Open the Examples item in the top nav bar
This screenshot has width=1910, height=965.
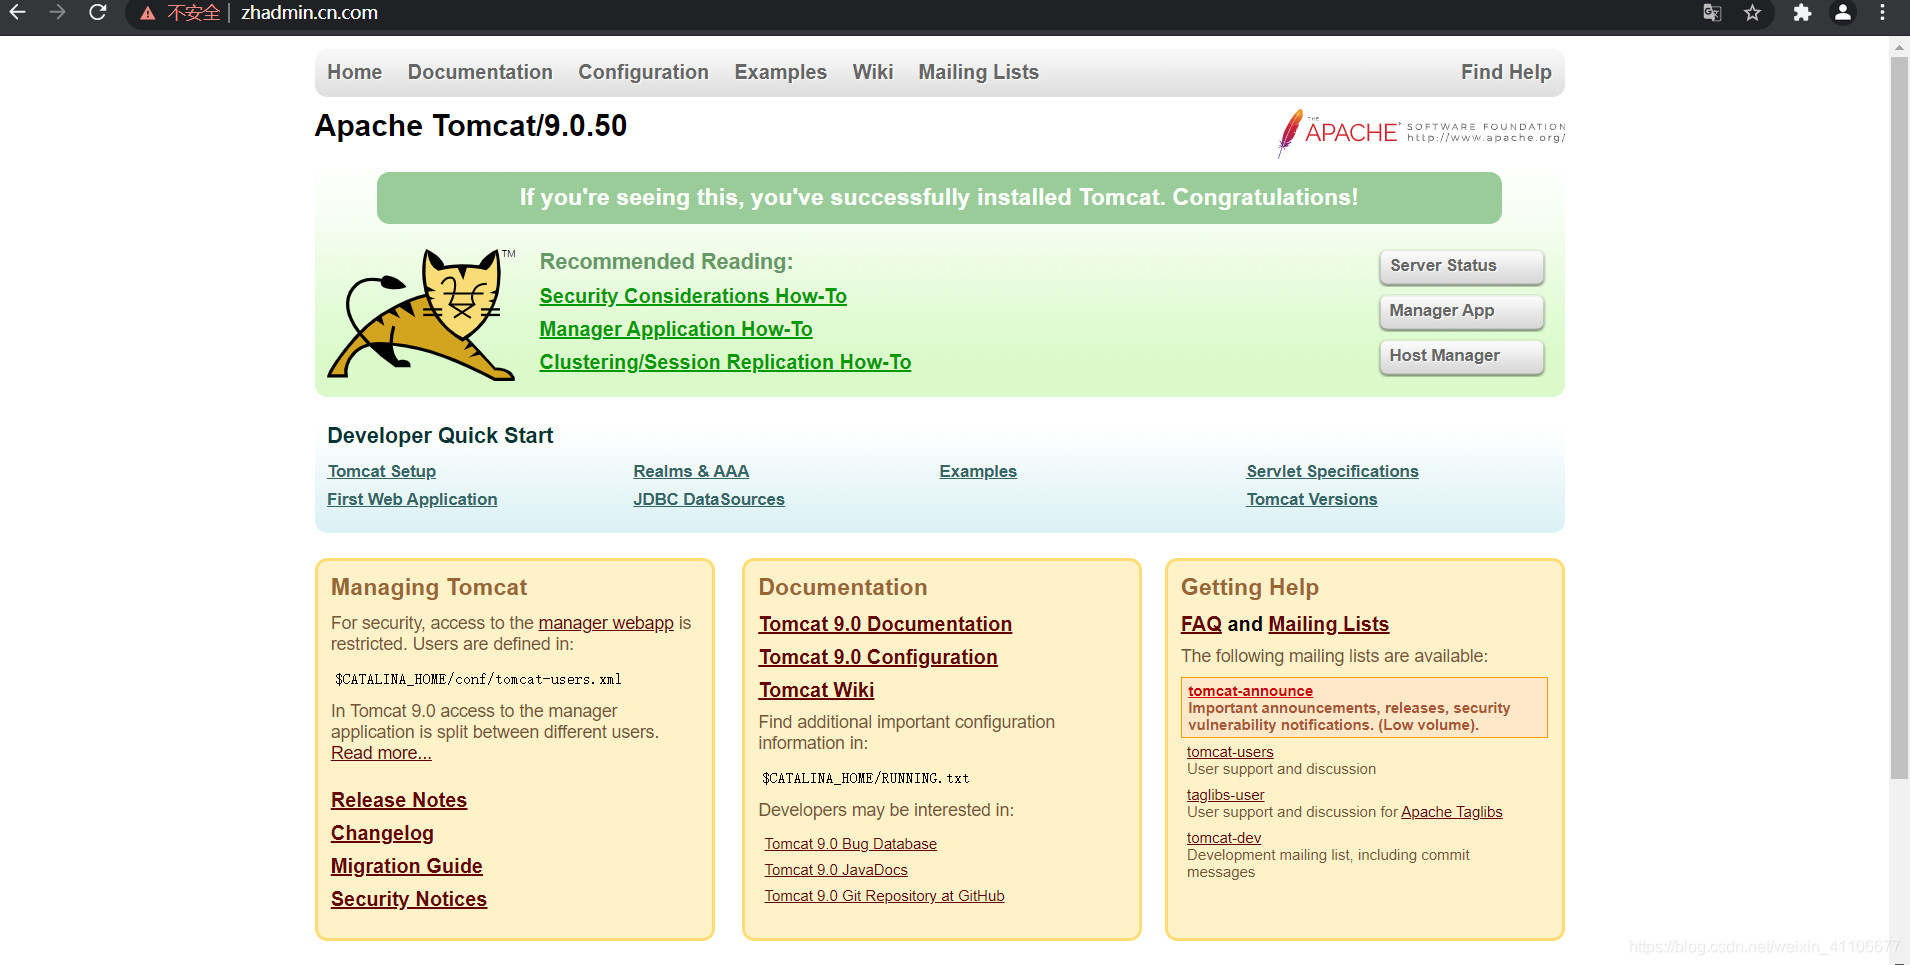coord(780,72)
